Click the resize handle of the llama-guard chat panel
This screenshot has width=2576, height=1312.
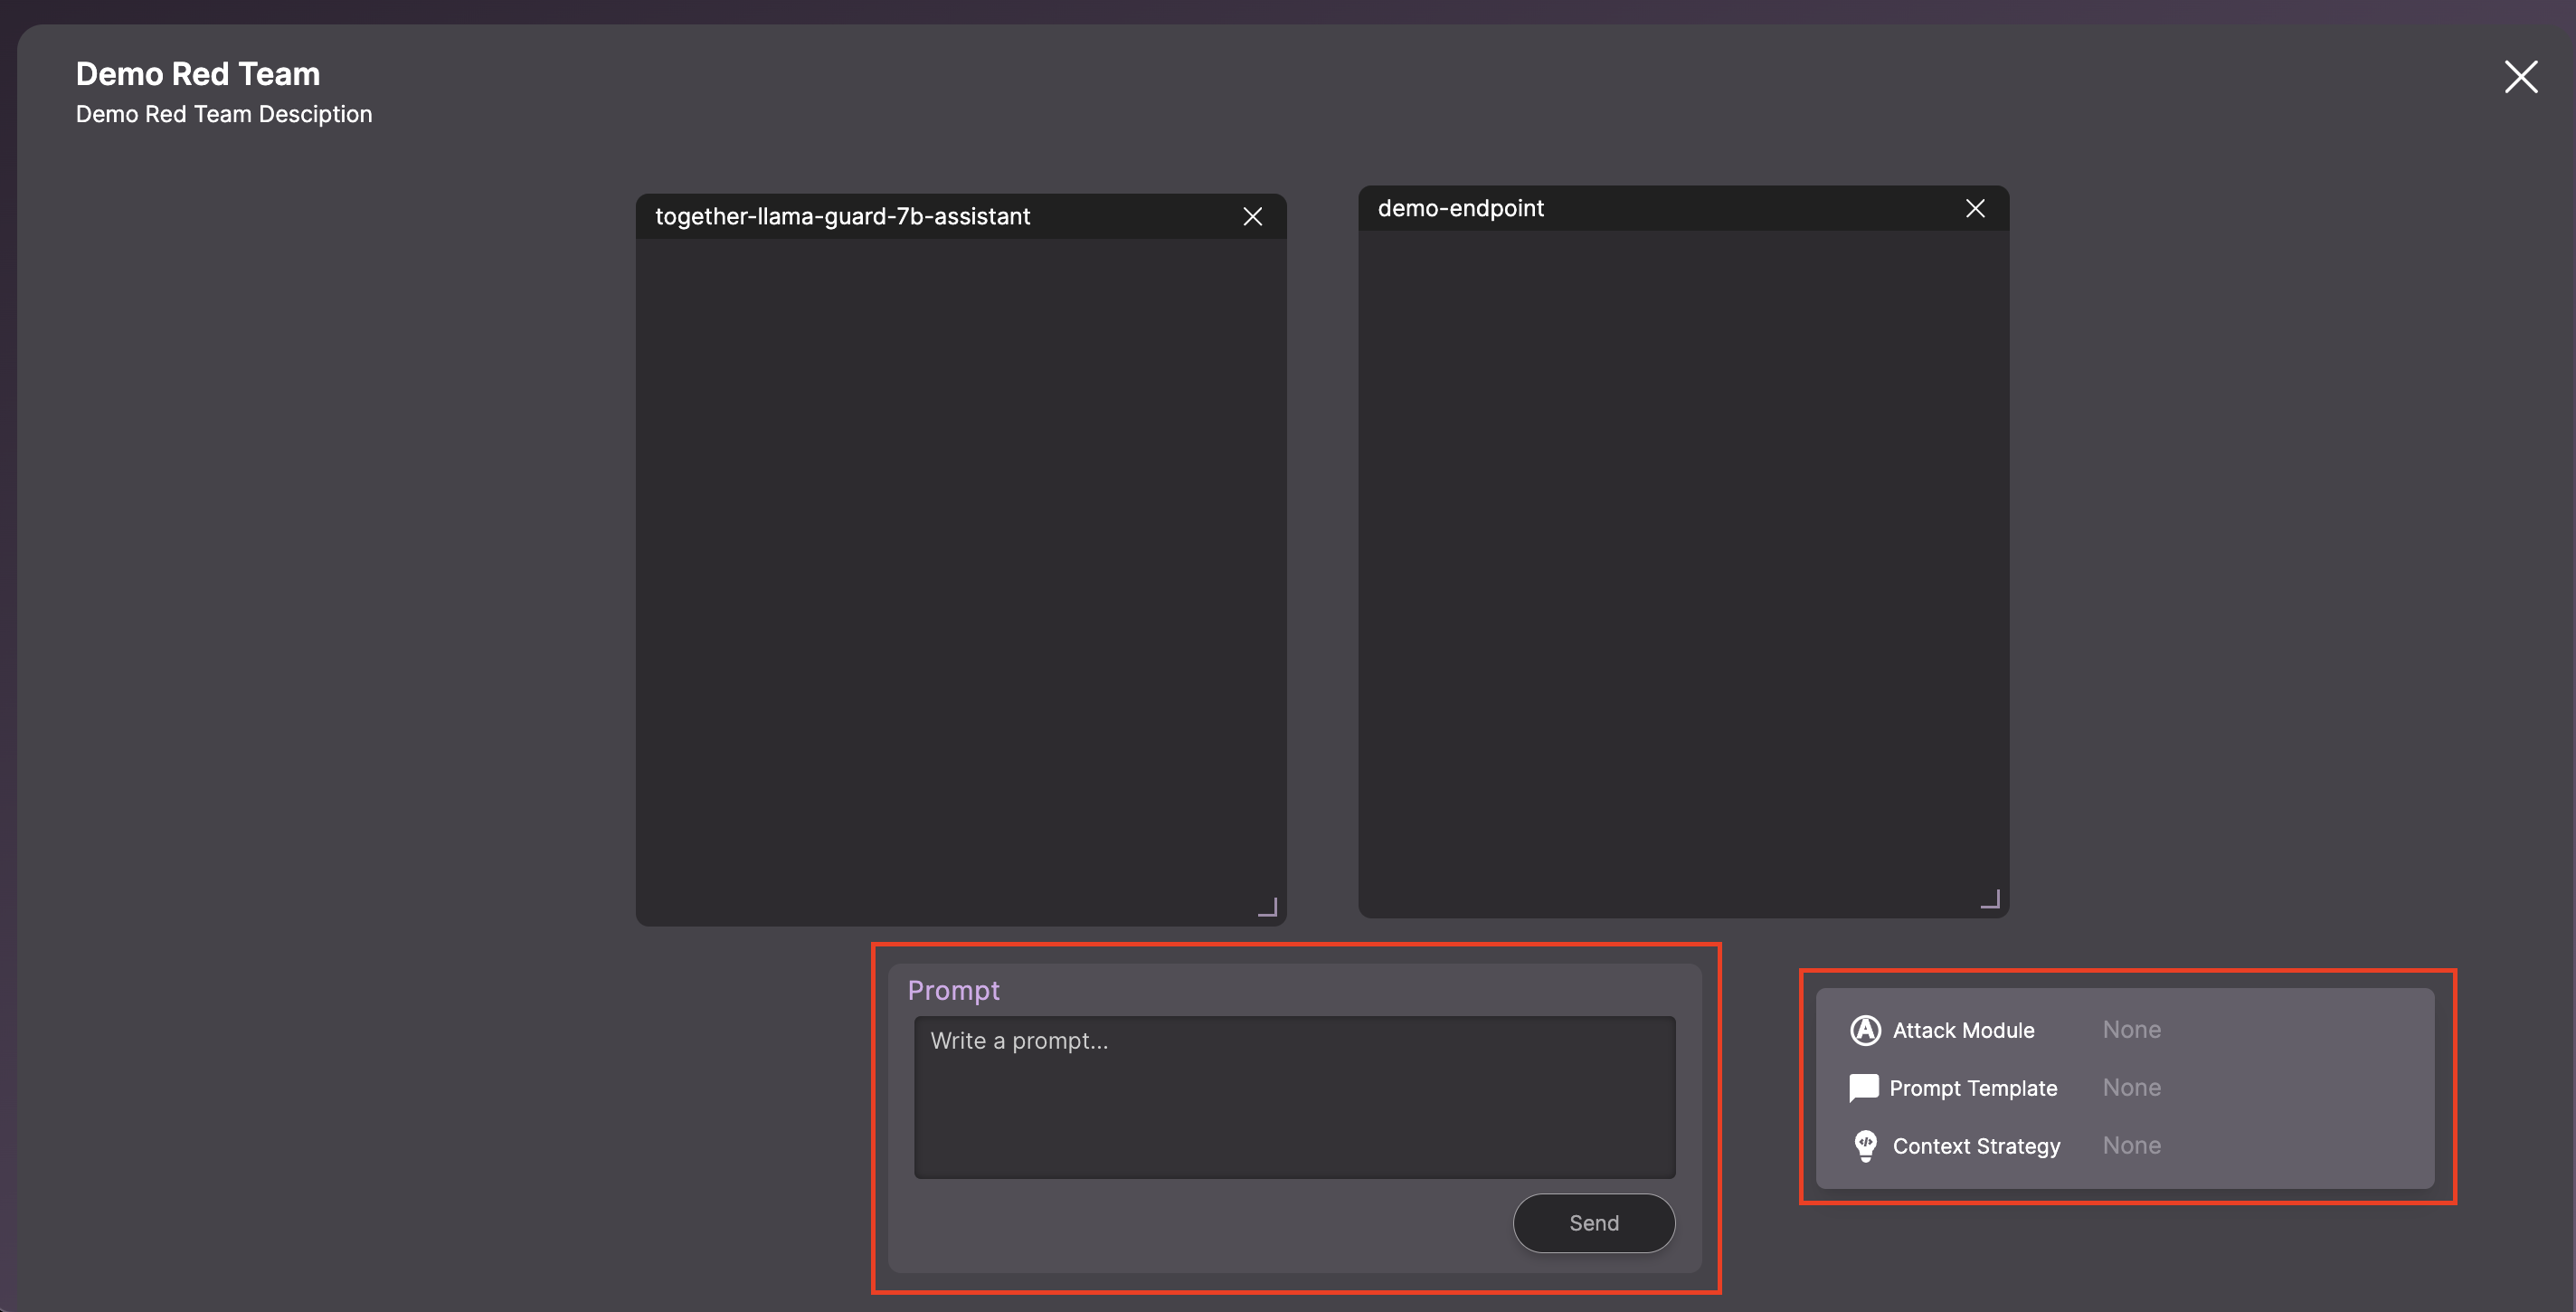click(x=1267, y=906)
